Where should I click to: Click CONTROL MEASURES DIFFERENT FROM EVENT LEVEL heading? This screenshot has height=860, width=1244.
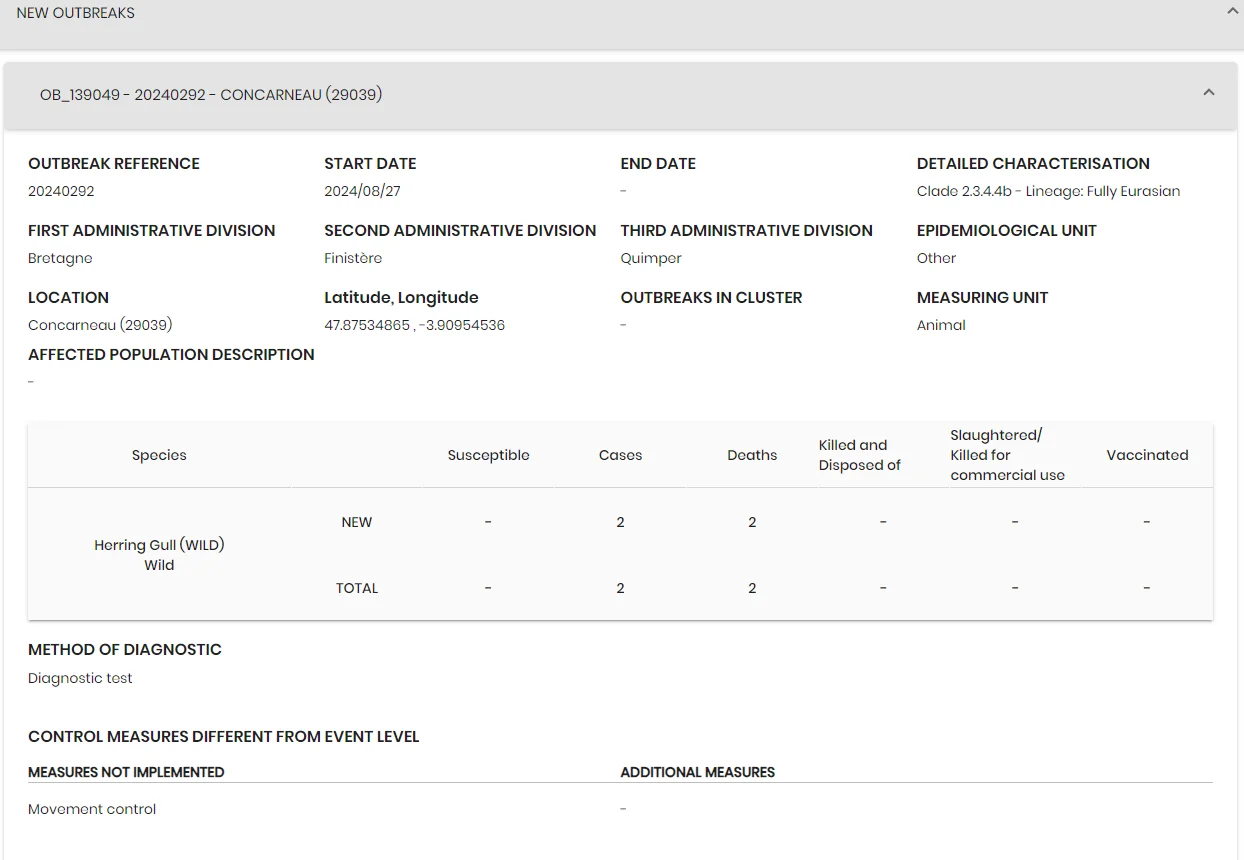click(223, 737)
